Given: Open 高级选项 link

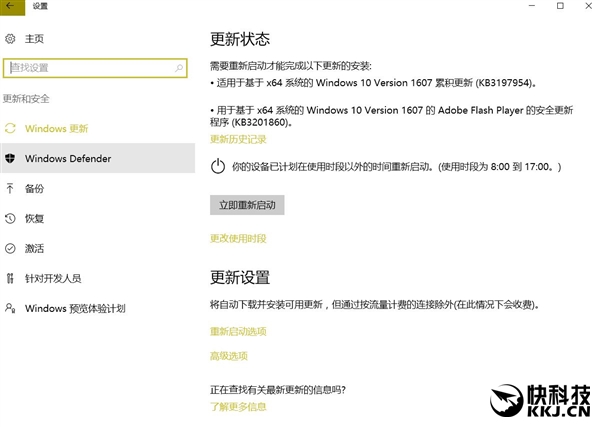Looking at the screenshot, I should (x=229, y=356).
